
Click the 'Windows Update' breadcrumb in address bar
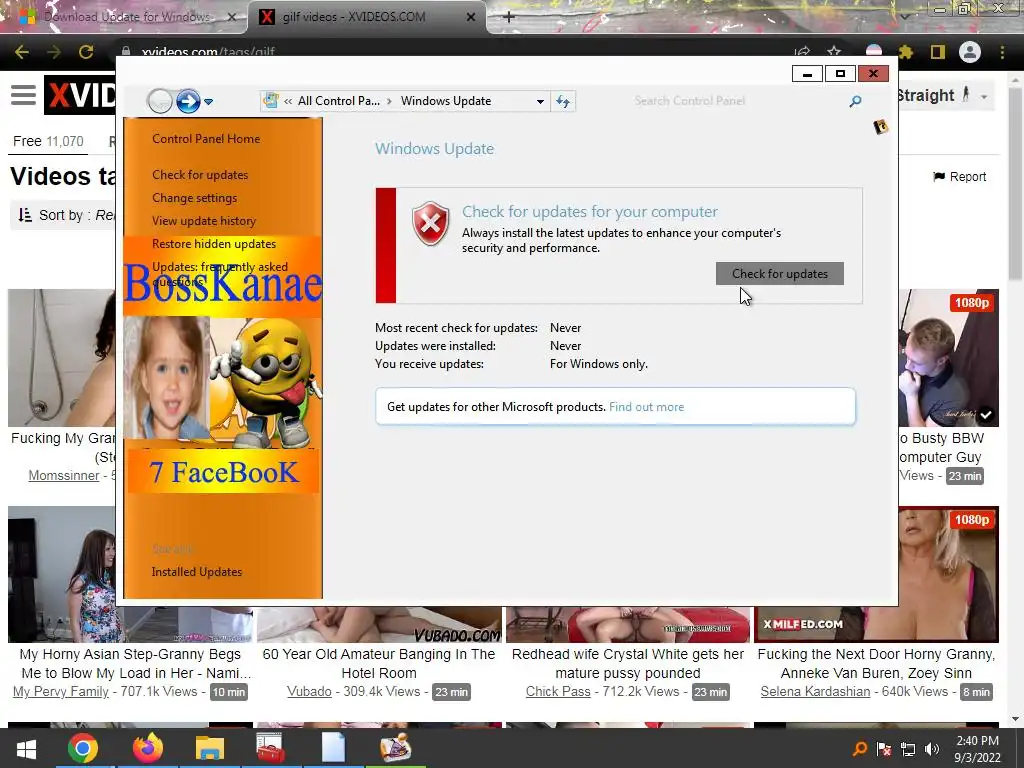point(446,101)
